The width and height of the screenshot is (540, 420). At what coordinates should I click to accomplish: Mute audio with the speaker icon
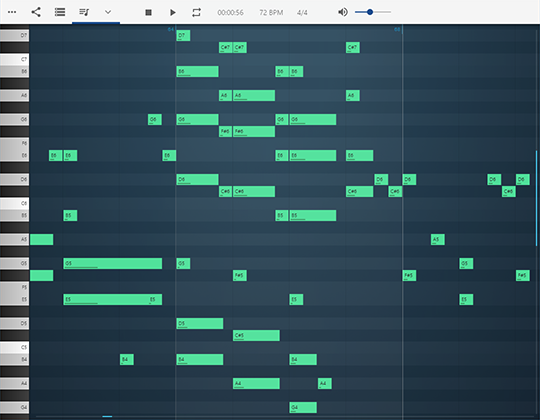[x=343, y=12]
